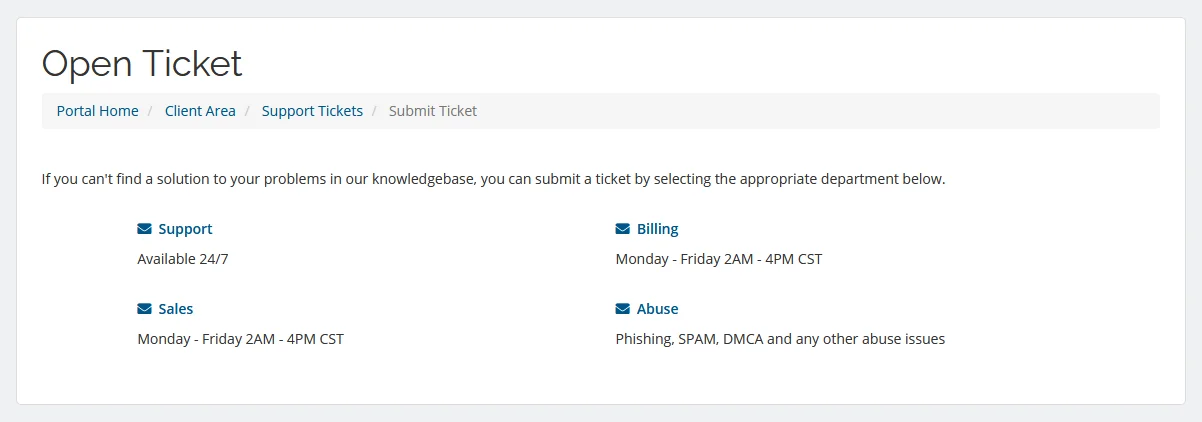Viewport: 1202px width, 422px height.
Task: Go to Portal Home in breadcrumb
Action: coord(97,111)
